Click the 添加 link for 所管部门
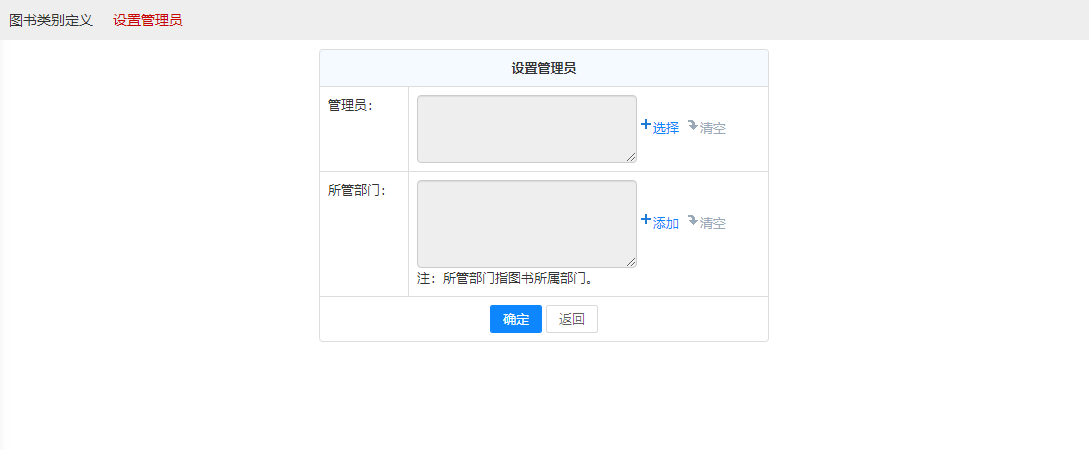Screen dimensions: 1089x450 (666, 223)
